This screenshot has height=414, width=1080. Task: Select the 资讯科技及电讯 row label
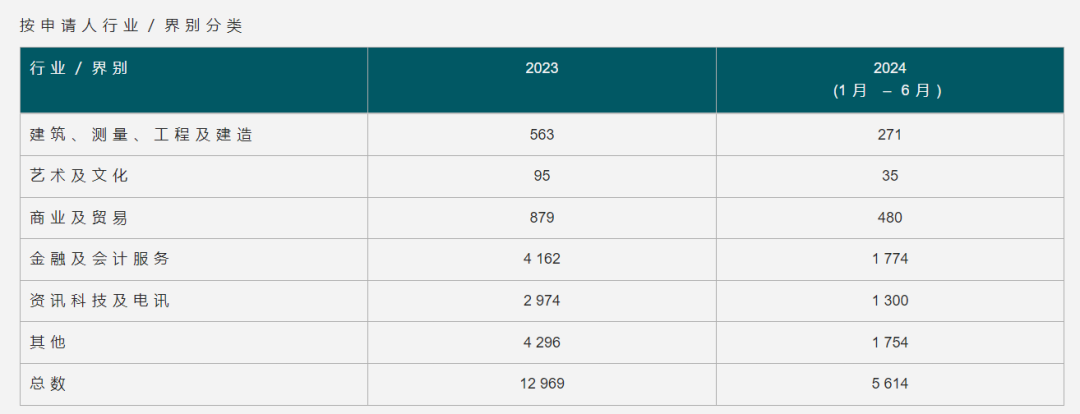99,300
